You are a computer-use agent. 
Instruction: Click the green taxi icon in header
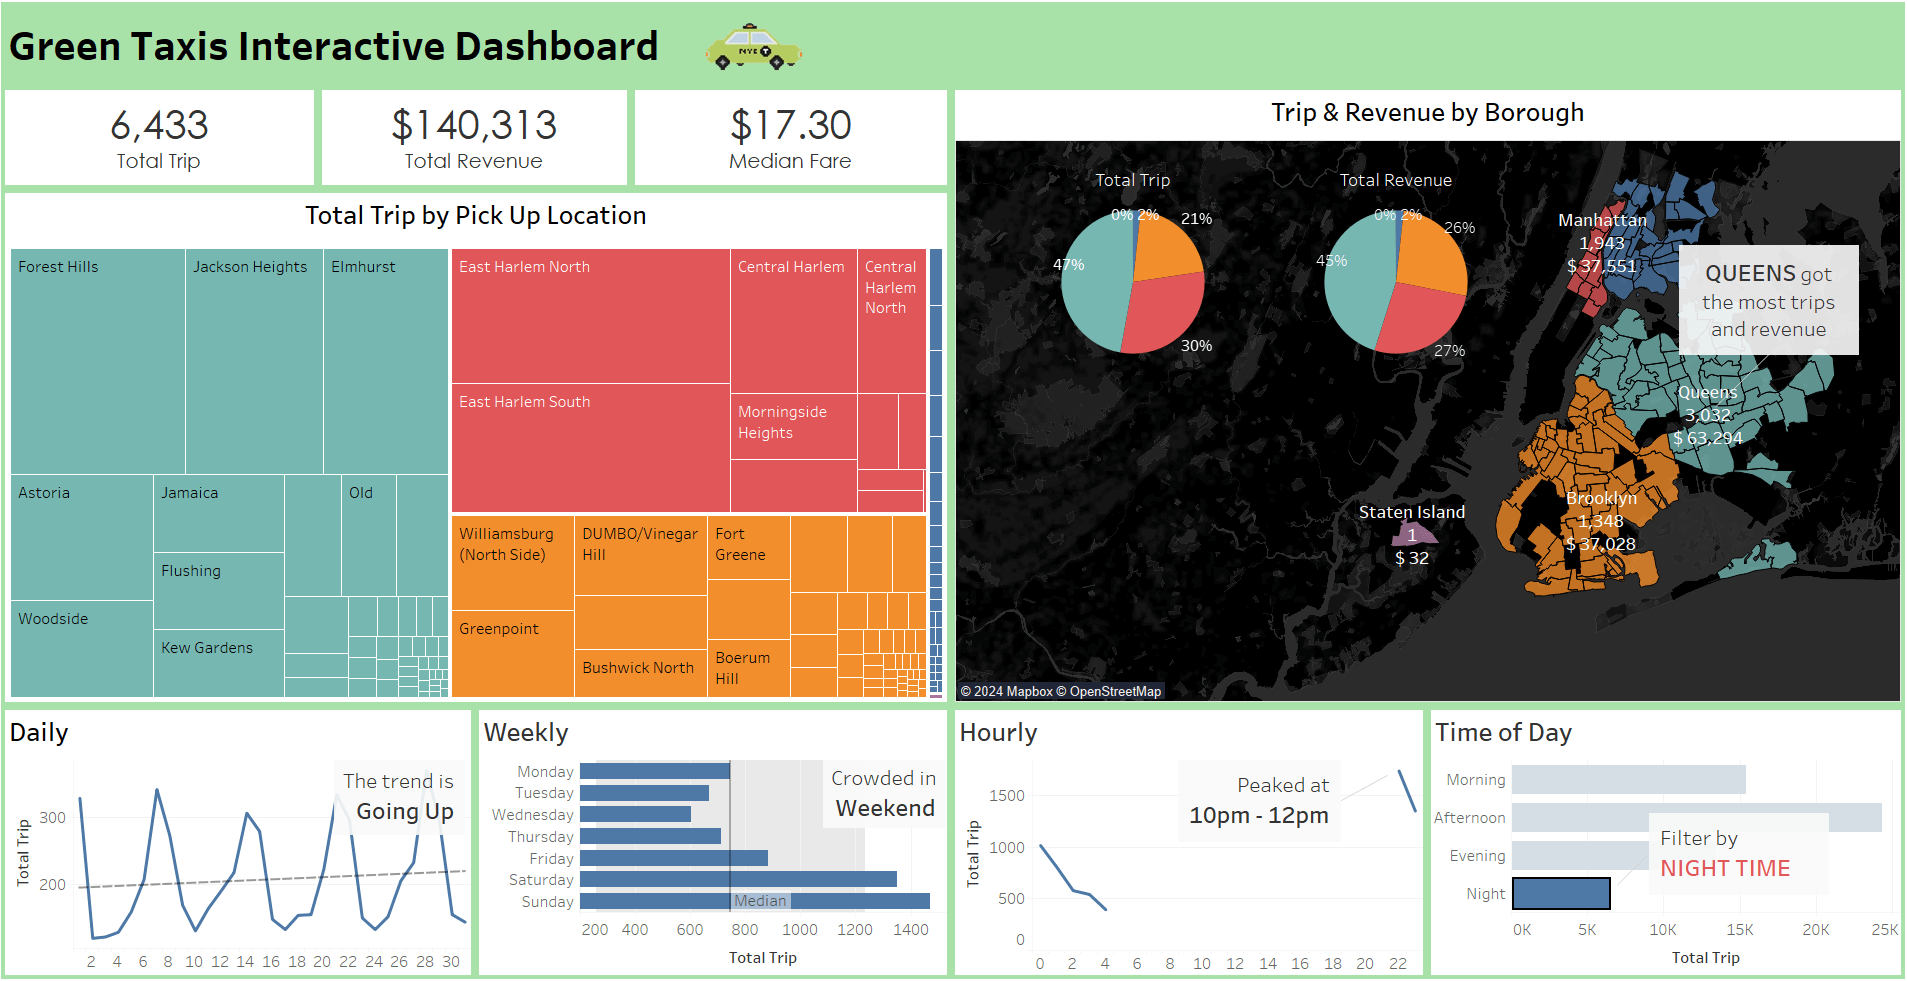coord(753,48)
